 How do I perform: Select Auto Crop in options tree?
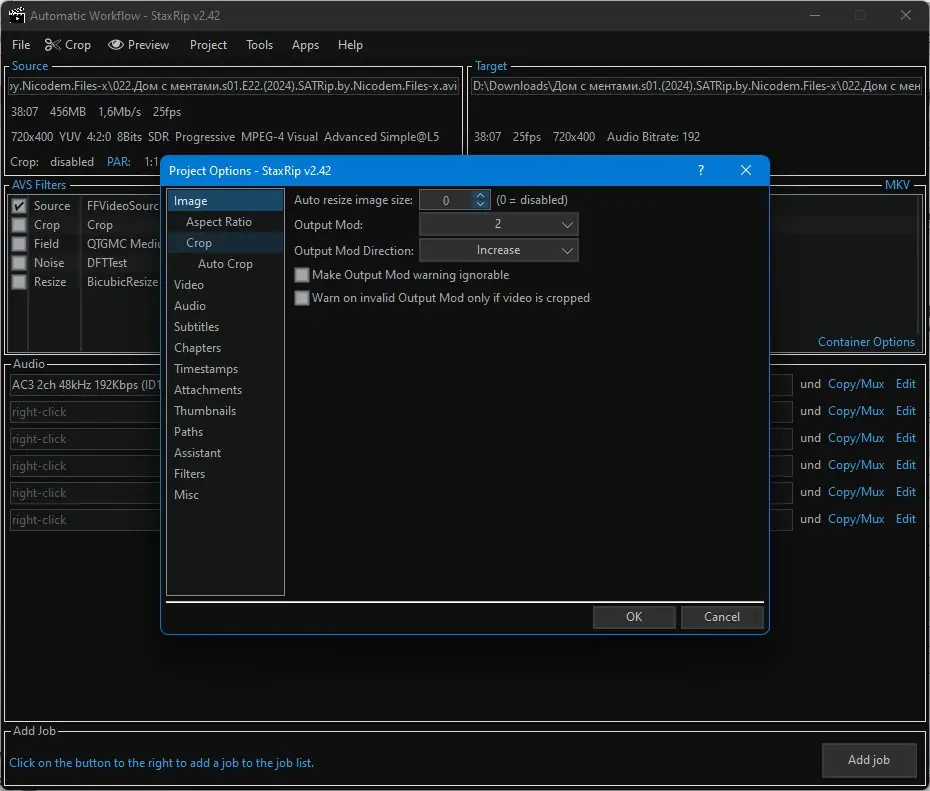(225, 264)
